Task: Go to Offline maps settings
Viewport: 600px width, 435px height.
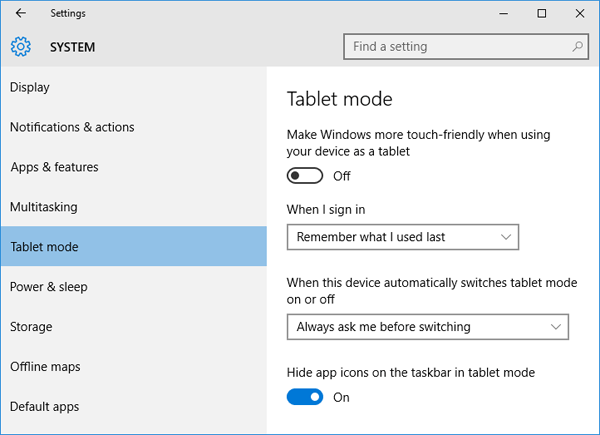Action: 134,367
